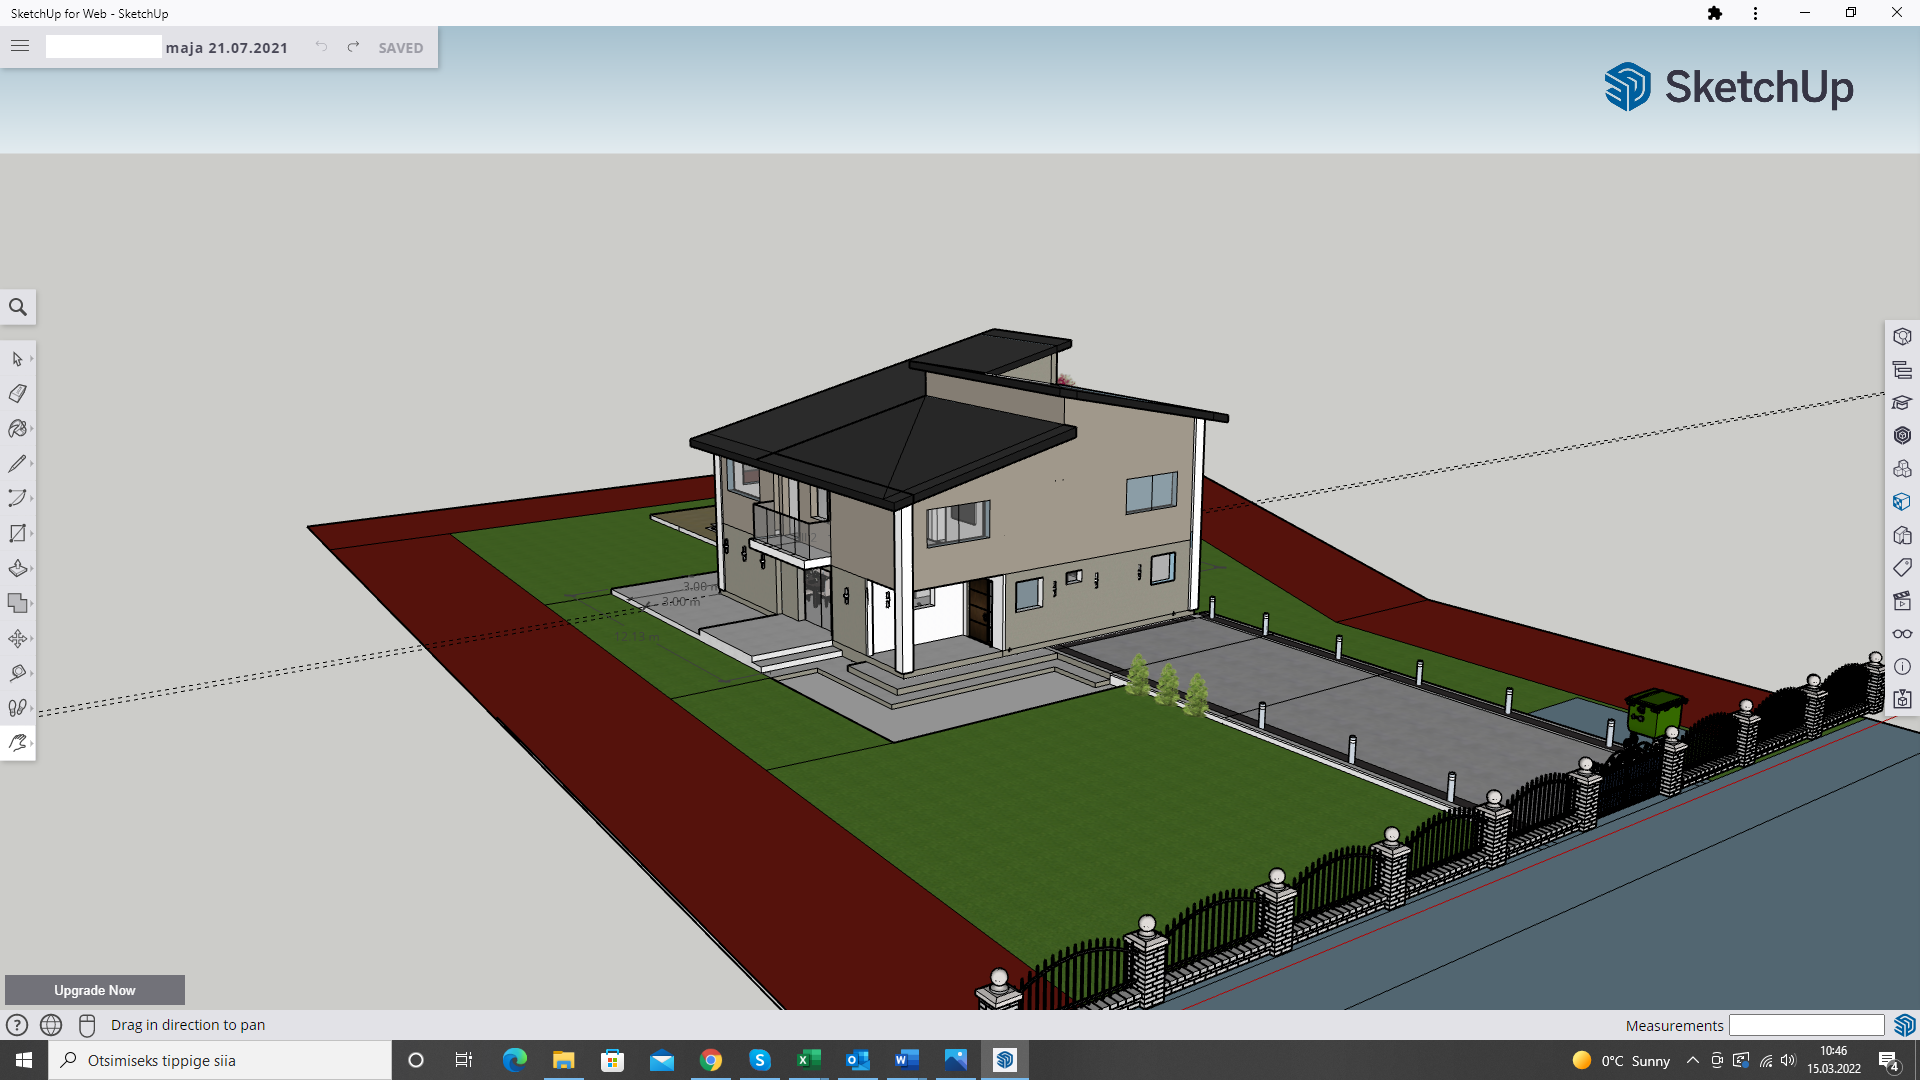The width and height of the screenshot is (1920, 1080).
Task: Open the Display glasses panel
Action: [x=1902, y=634]
